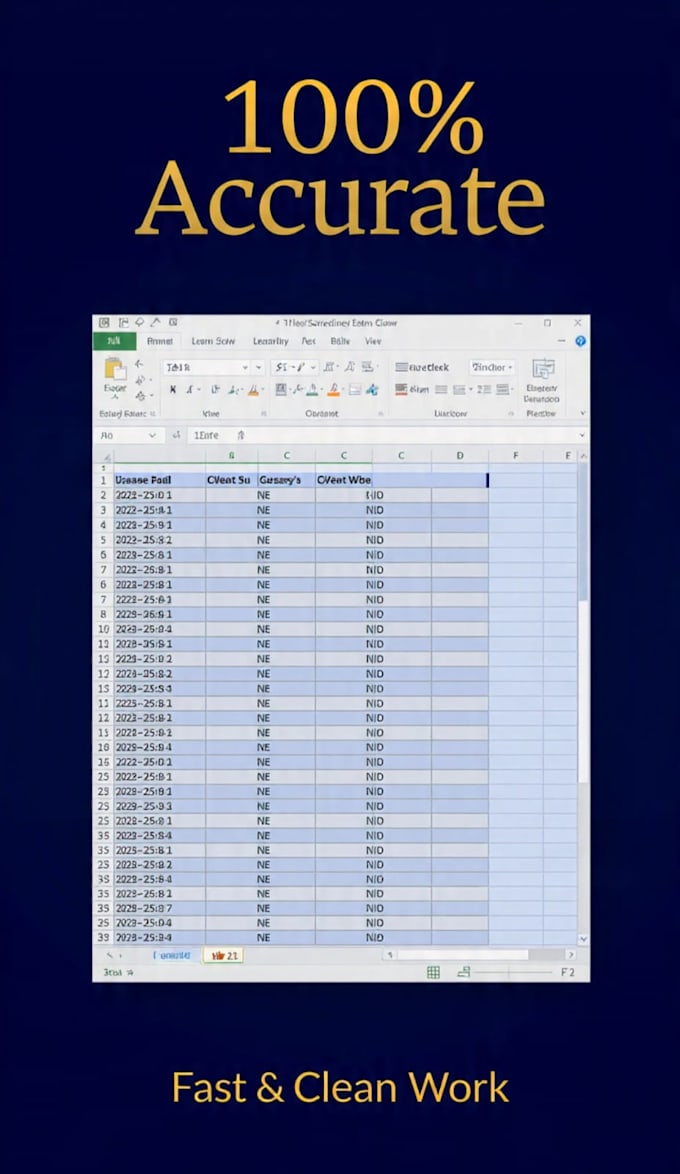Toggle Bold formatting in the ribbon
This screenshot has height=1174, width=680.
[x=173, y=389]
